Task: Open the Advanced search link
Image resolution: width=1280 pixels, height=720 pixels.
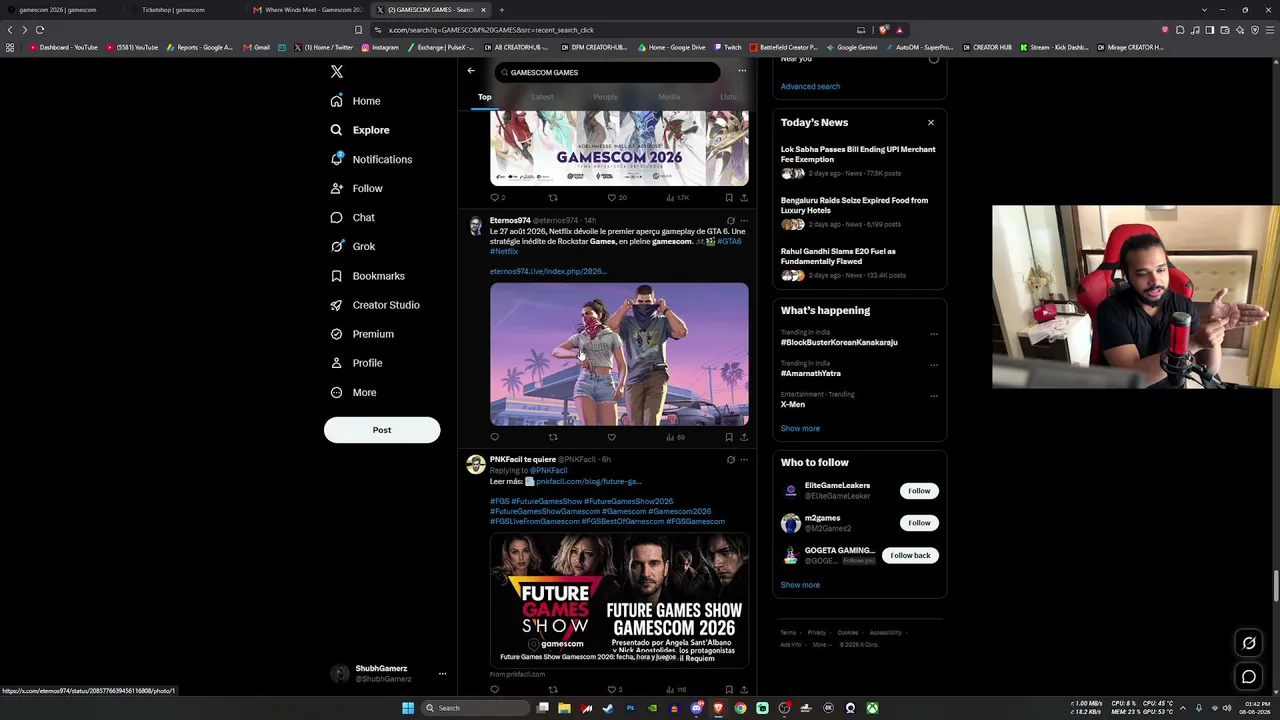Action: [810, 87]
